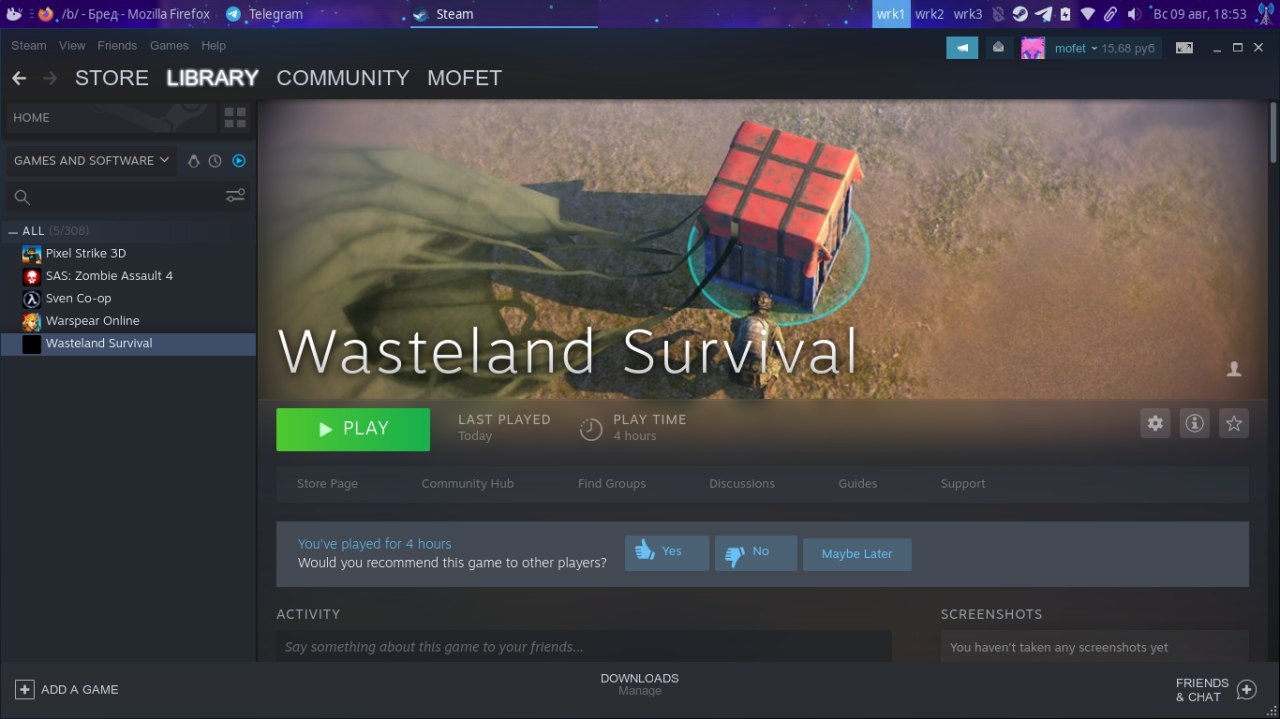Click the vertical page scrollbar
The image size is (1280, 719).
(1273, 130)
